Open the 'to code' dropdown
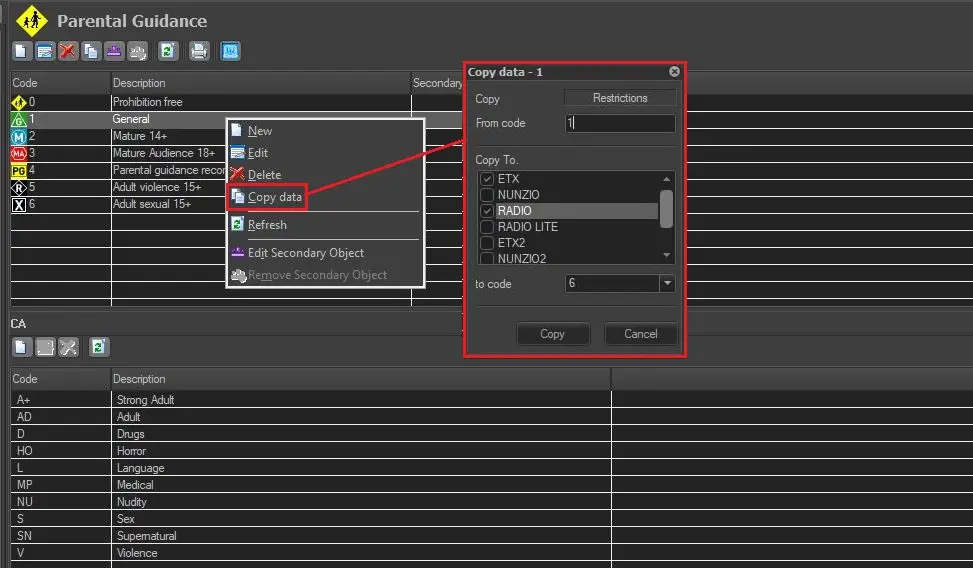973x568 pixels. pos(667,284)
